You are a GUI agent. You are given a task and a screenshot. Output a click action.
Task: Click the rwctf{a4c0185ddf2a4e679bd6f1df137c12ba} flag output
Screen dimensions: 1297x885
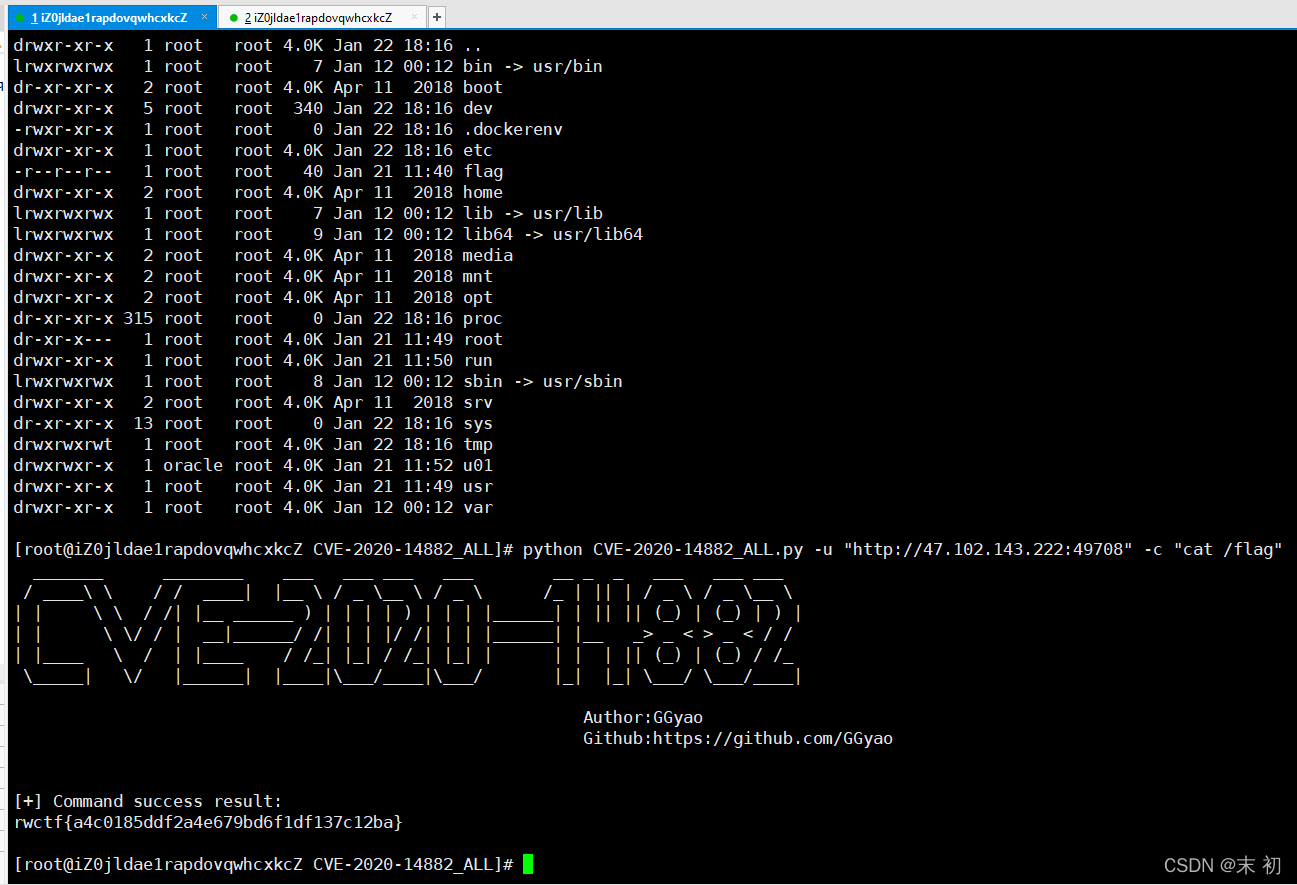[208, 822]
